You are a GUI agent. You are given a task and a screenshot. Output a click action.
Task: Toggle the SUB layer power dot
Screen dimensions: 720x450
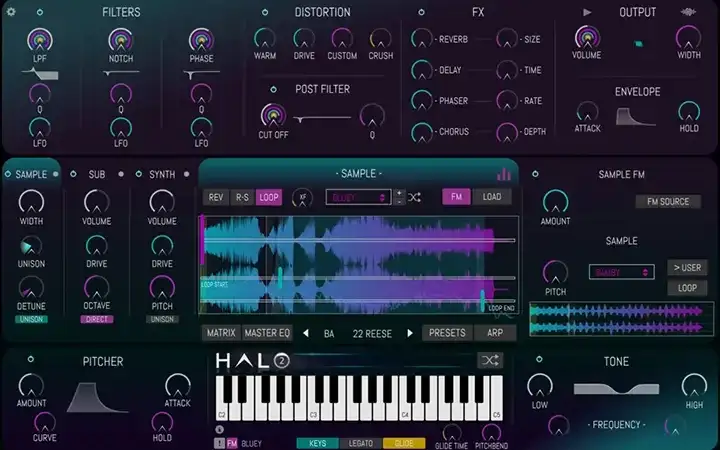(73, 174)
